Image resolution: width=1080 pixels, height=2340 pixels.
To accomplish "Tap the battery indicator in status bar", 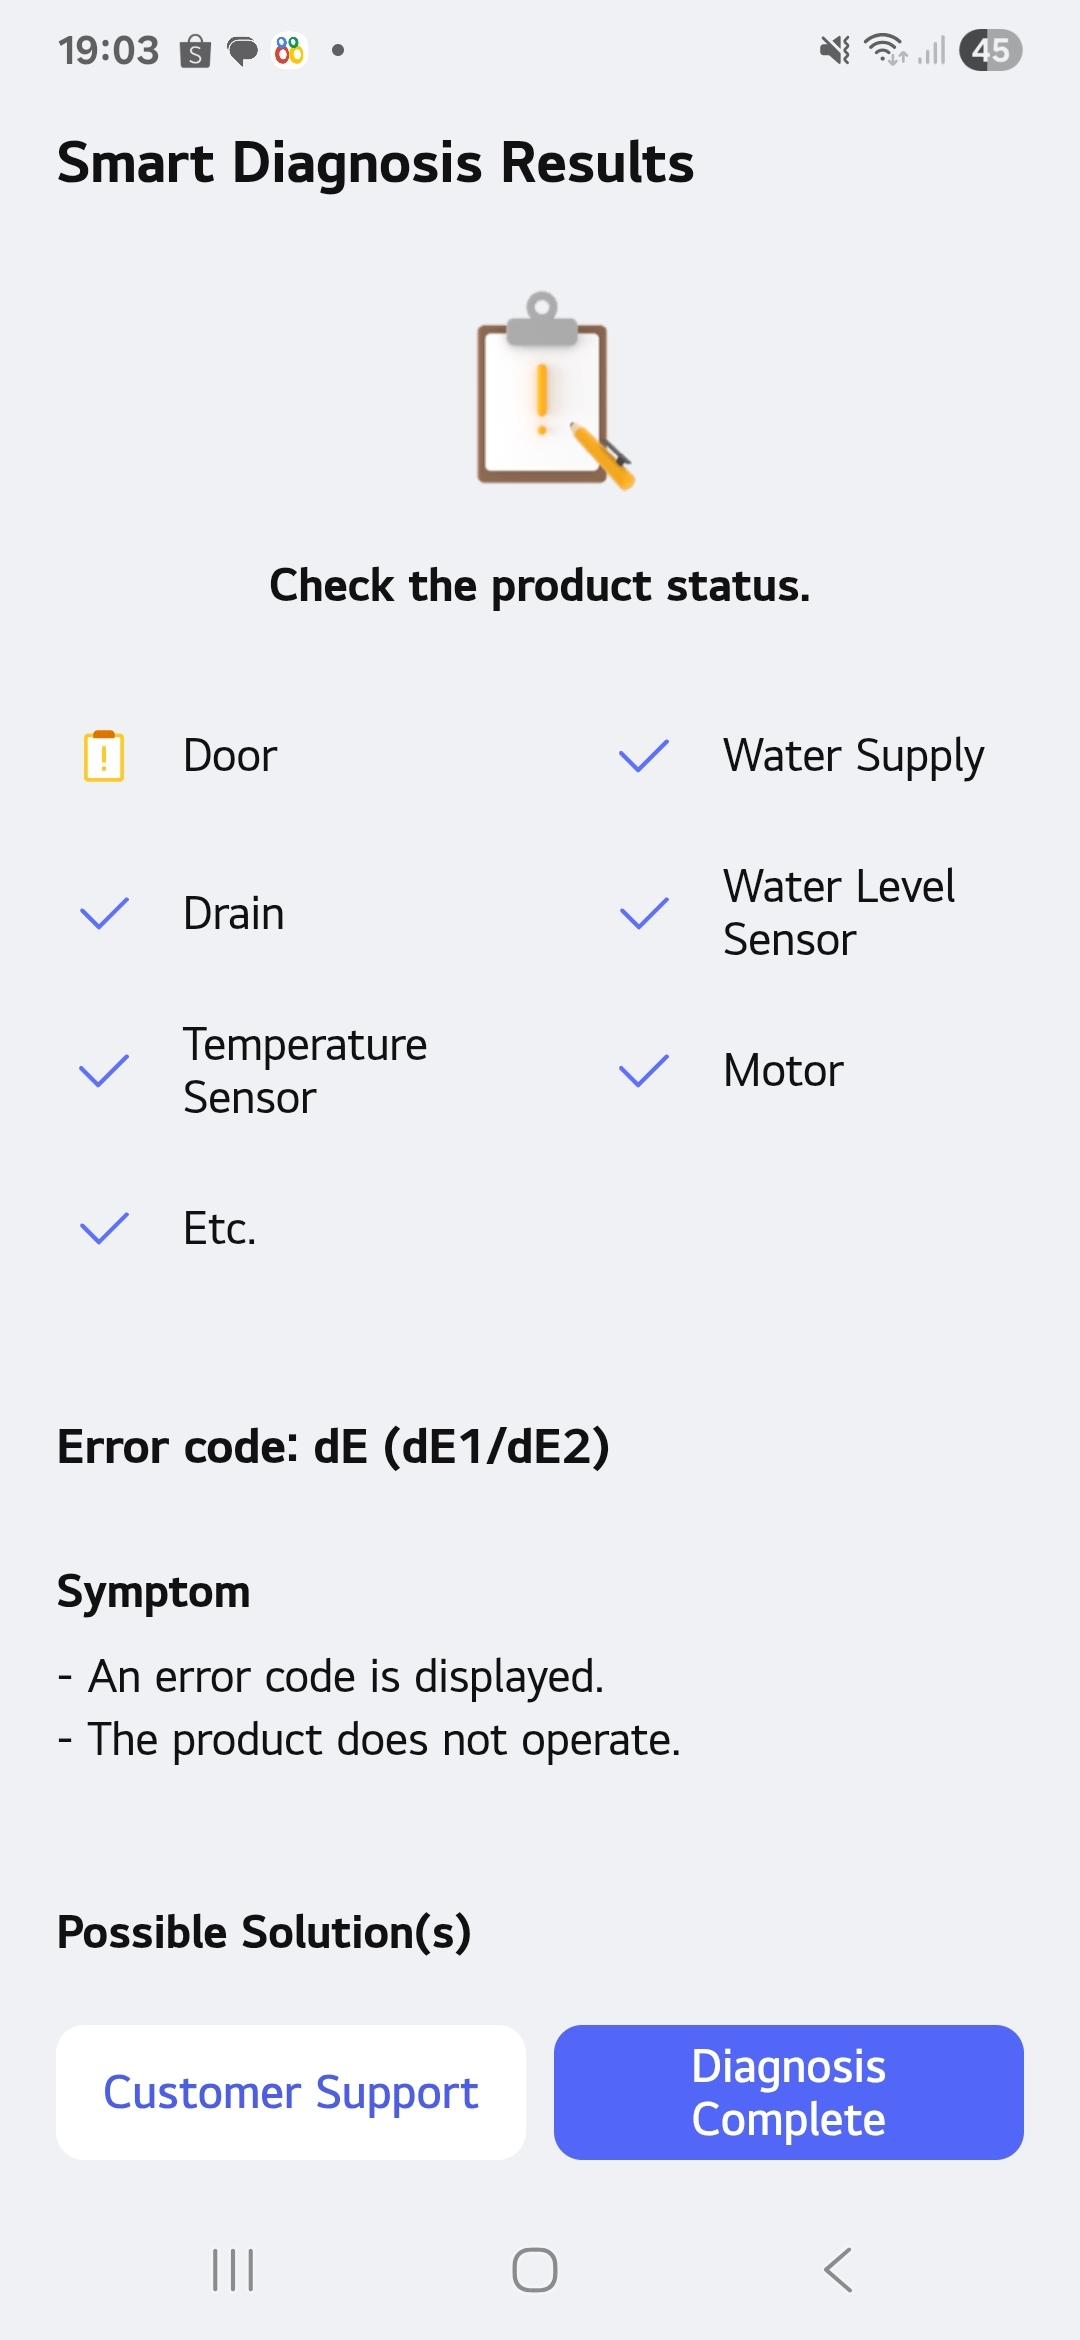I will (990, 50).
